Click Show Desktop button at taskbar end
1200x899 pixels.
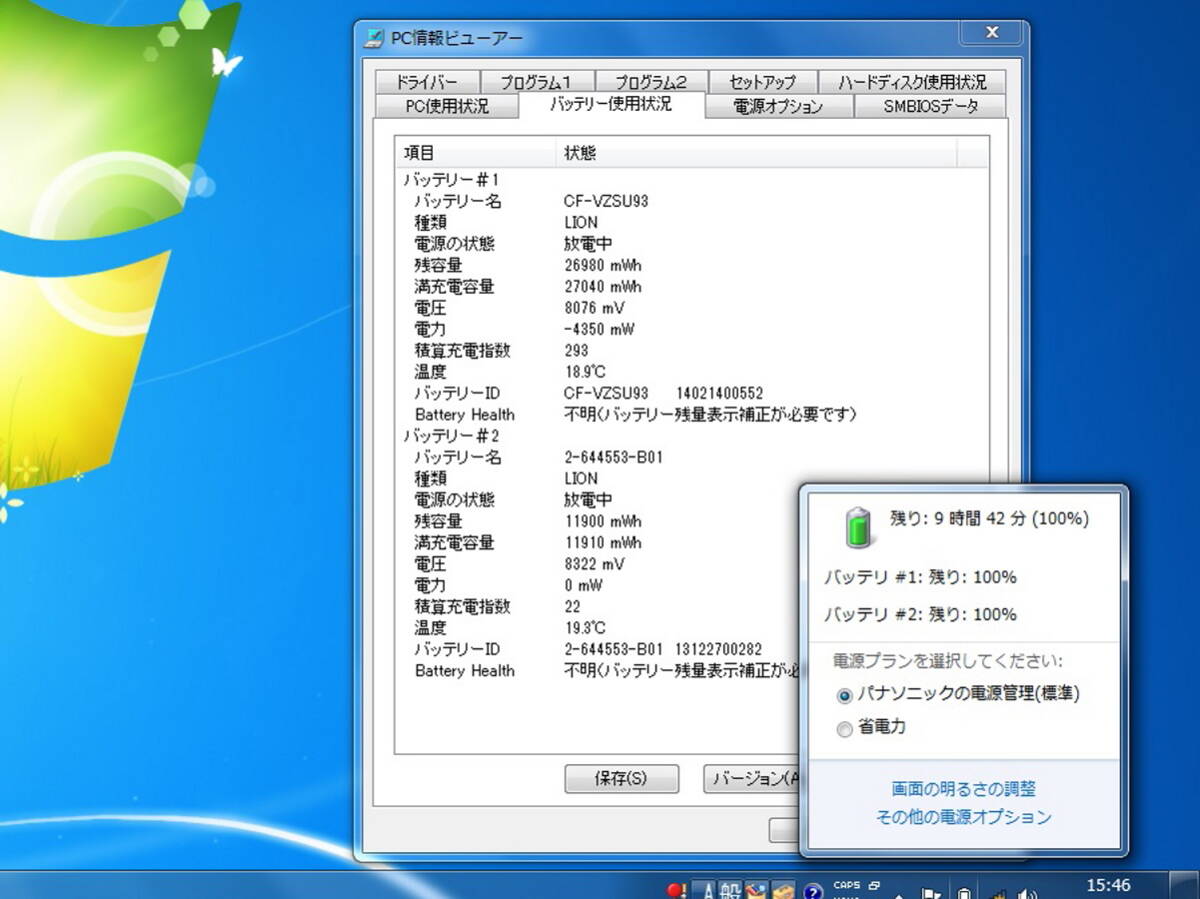[1185, 885]
